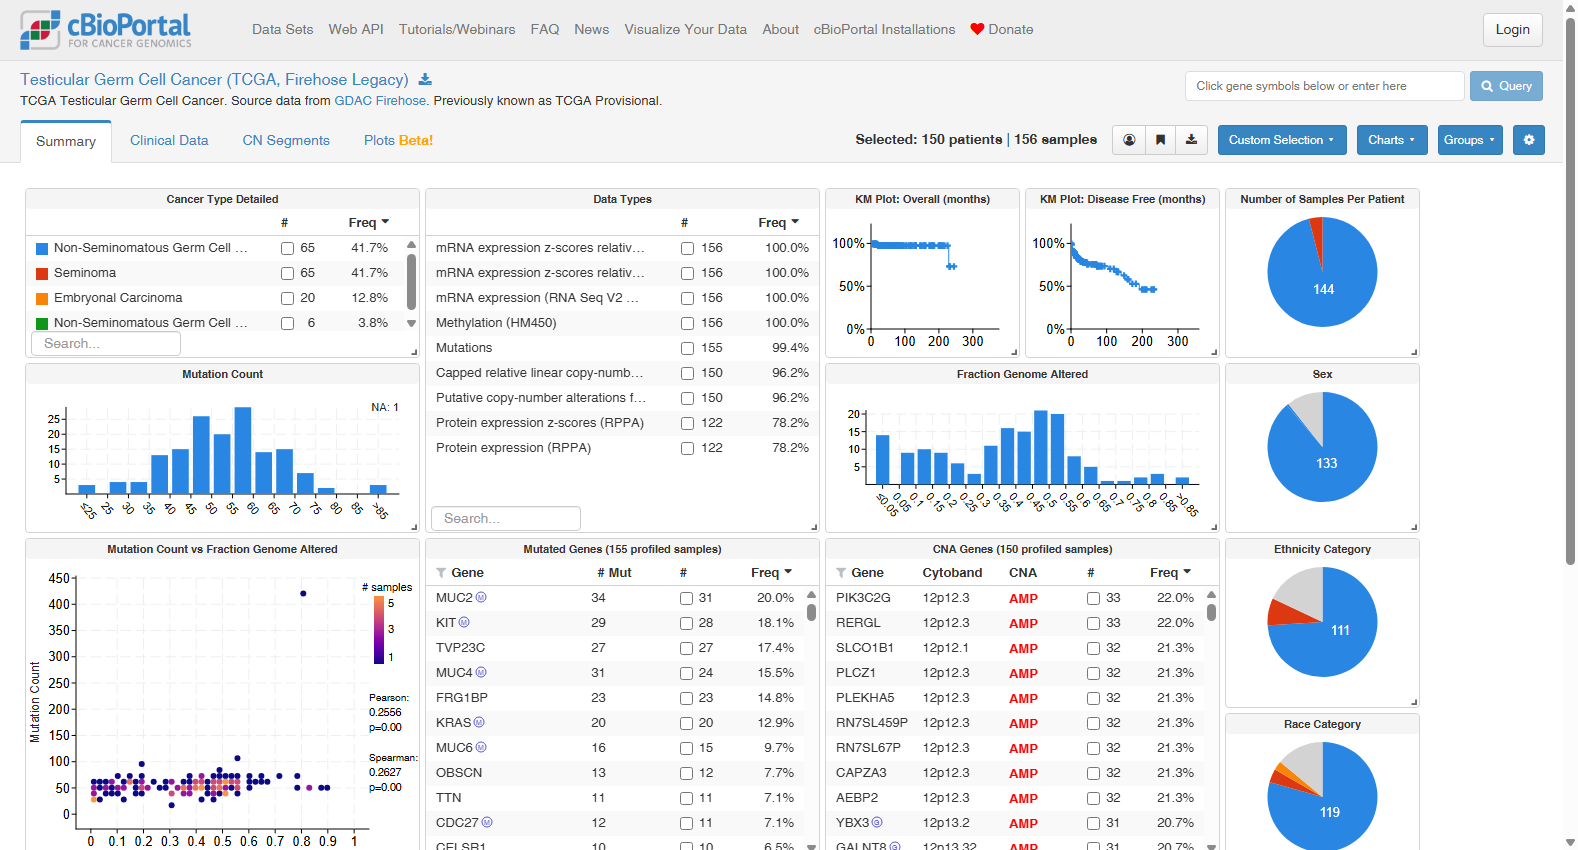Click the Data Types search box
Image resolution: width=1578 pixels, height=850 pixels.
click(506, 519)
